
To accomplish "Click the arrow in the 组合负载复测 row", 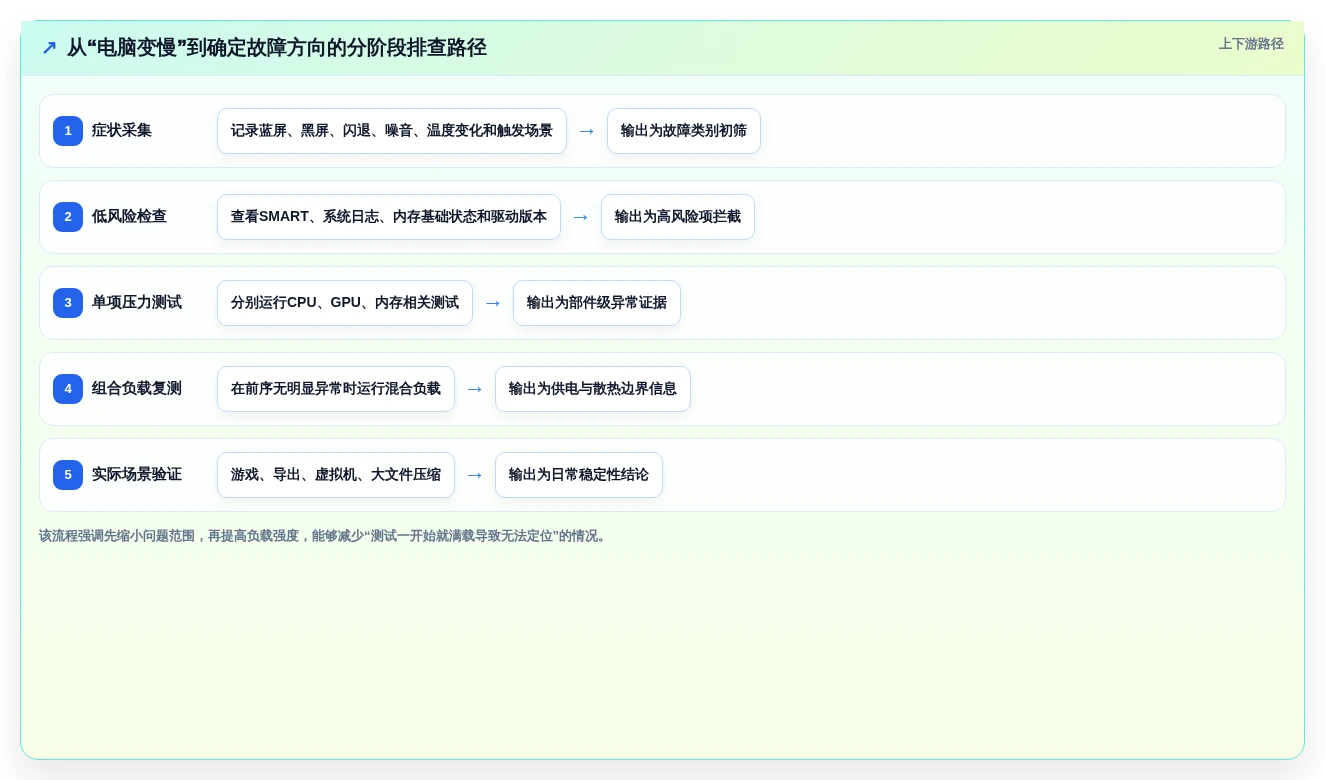I will point(475,389).
